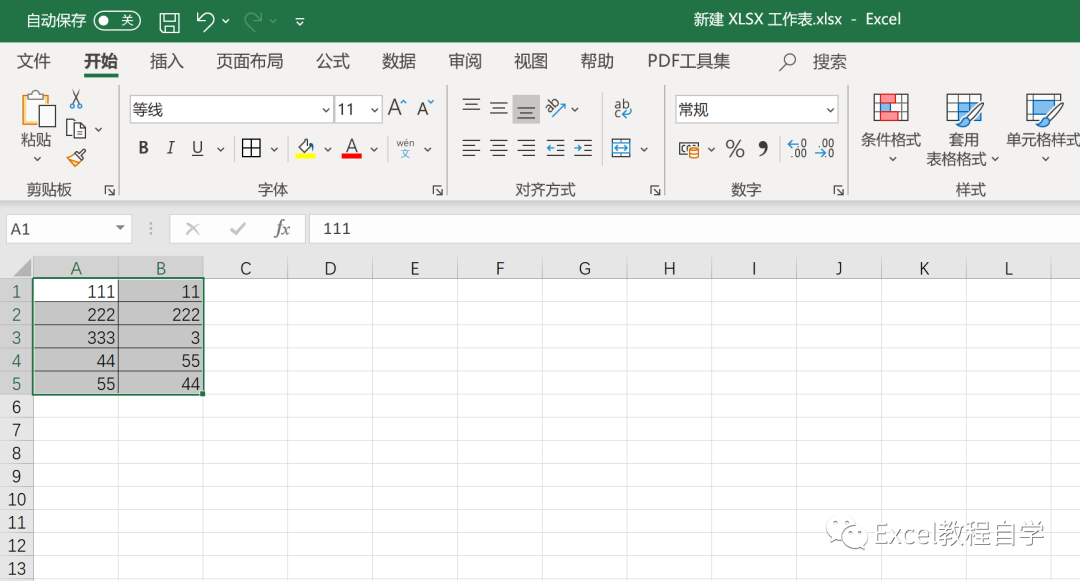Toggle Wrap Text icon

pyautogui.click(x=623, y=108)
